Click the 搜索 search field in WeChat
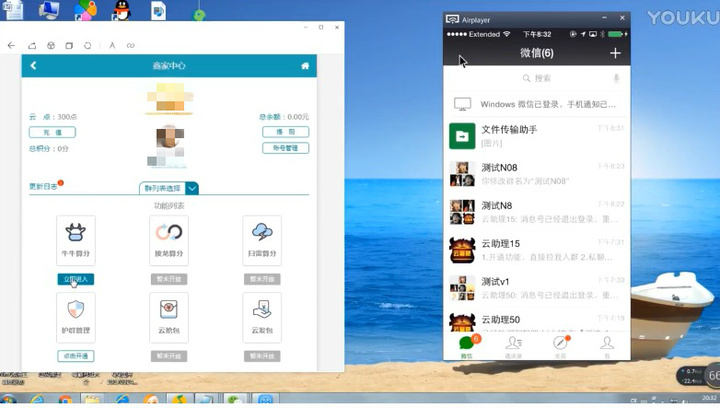 537,78
